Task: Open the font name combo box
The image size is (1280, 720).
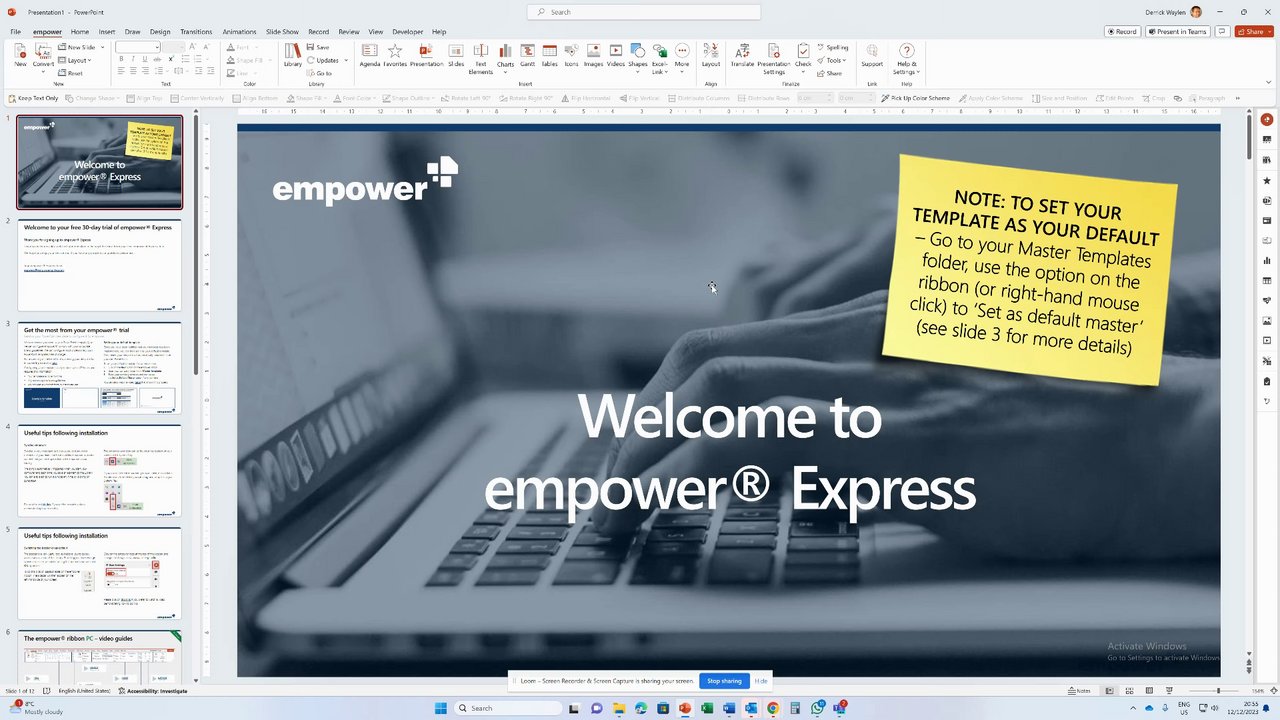Action: click(138, 47)
